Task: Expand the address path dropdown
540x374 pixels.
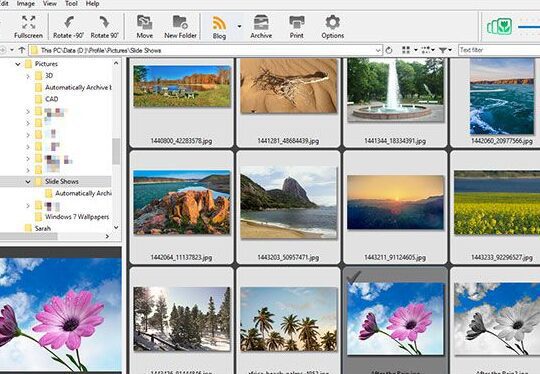Action: 378,51
